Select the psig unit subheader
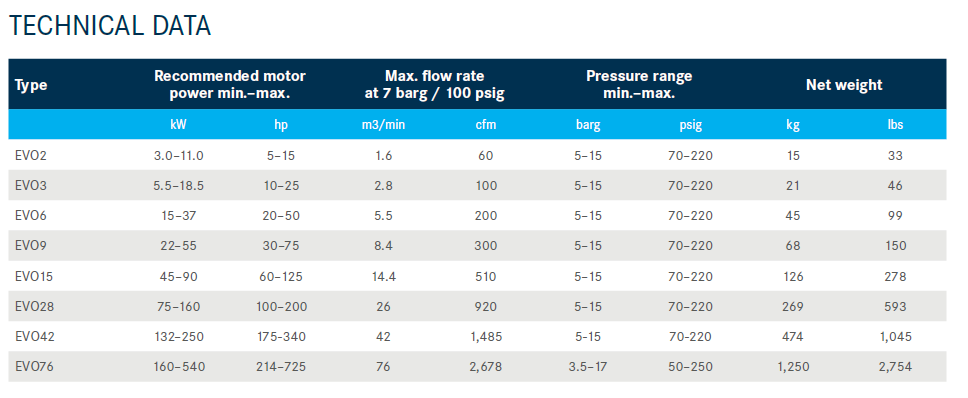This screenshot has width=968, height=398. (690, 125)
